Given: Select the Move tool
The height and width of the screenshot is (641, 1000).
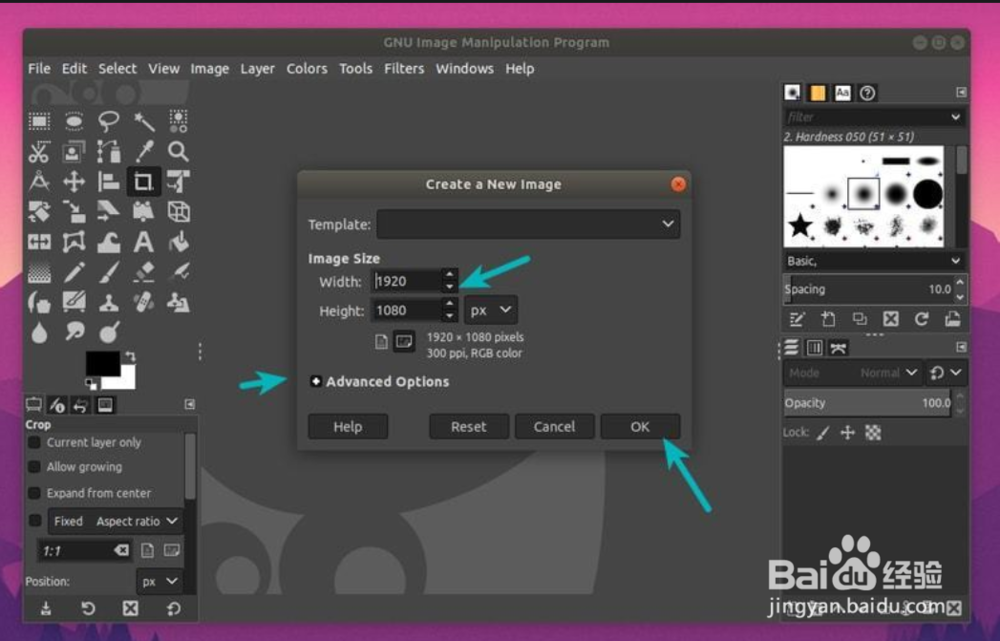Looking at the screenshot, I should click(x=74, y=182).
